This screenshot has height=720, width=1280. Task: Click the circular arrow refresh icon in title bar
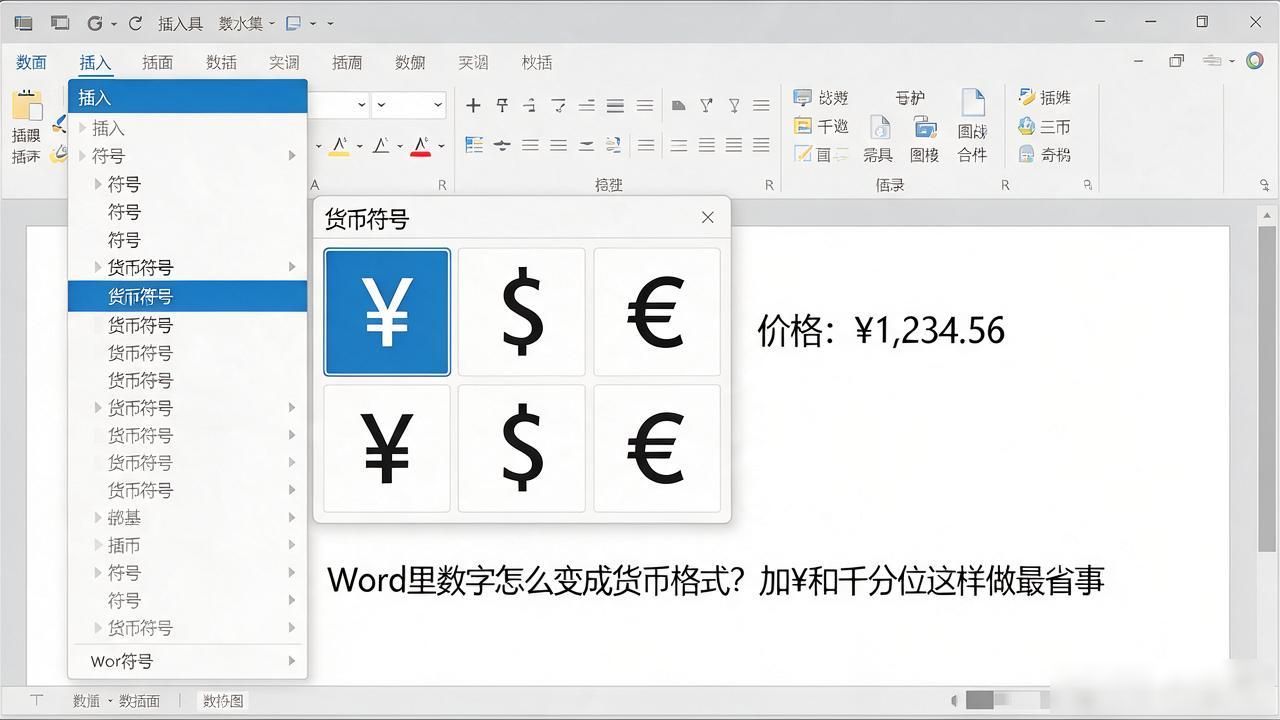pyautogui.click(x=135, y=22)
